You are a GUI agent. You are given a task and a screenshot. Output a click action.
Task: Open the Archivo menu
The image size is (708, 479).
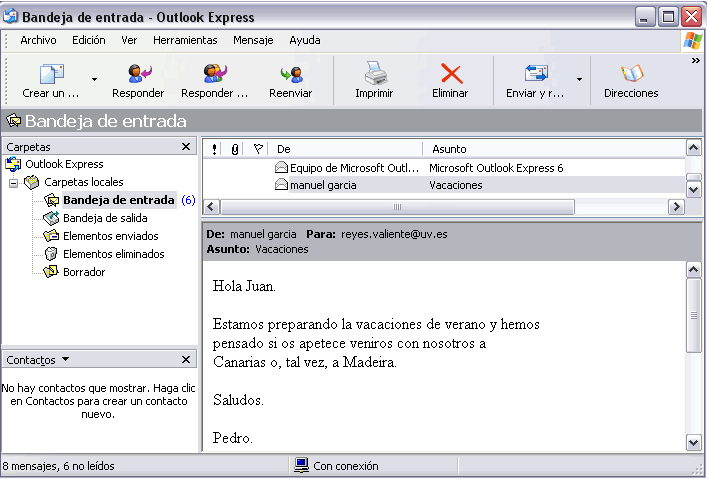(38, 40)
